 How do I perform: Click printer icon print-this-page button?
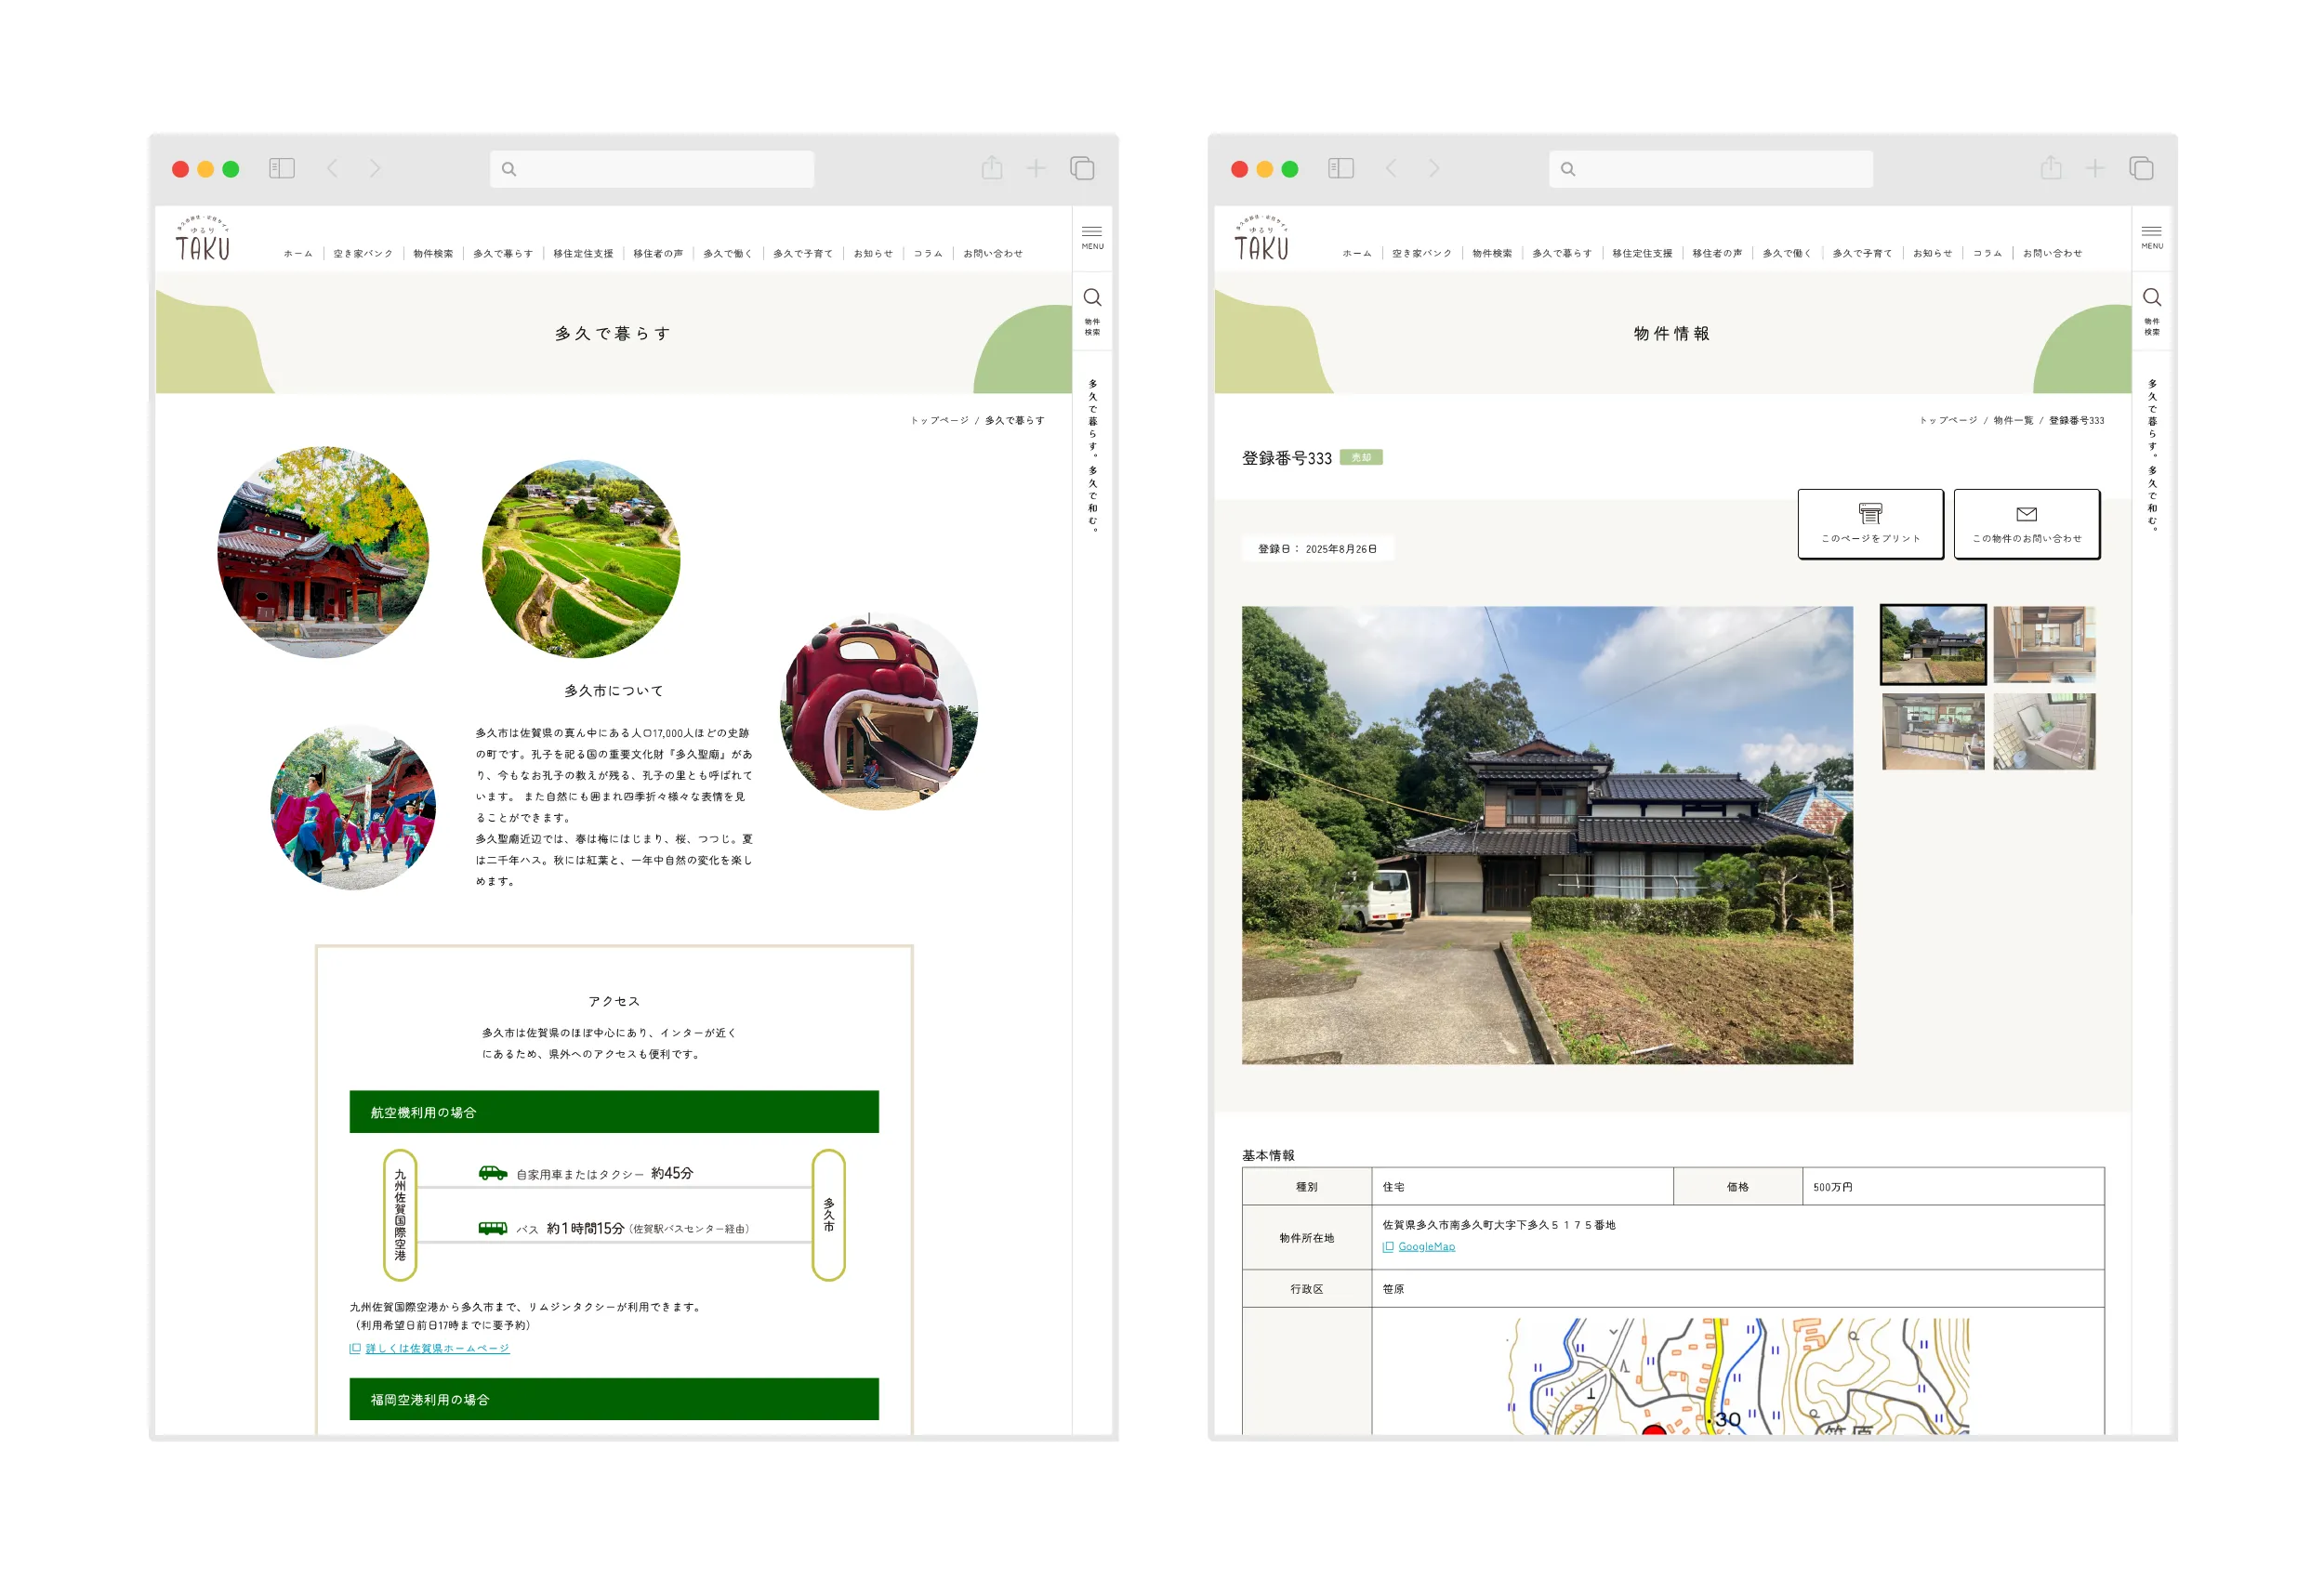click(x=1870, y=523)
